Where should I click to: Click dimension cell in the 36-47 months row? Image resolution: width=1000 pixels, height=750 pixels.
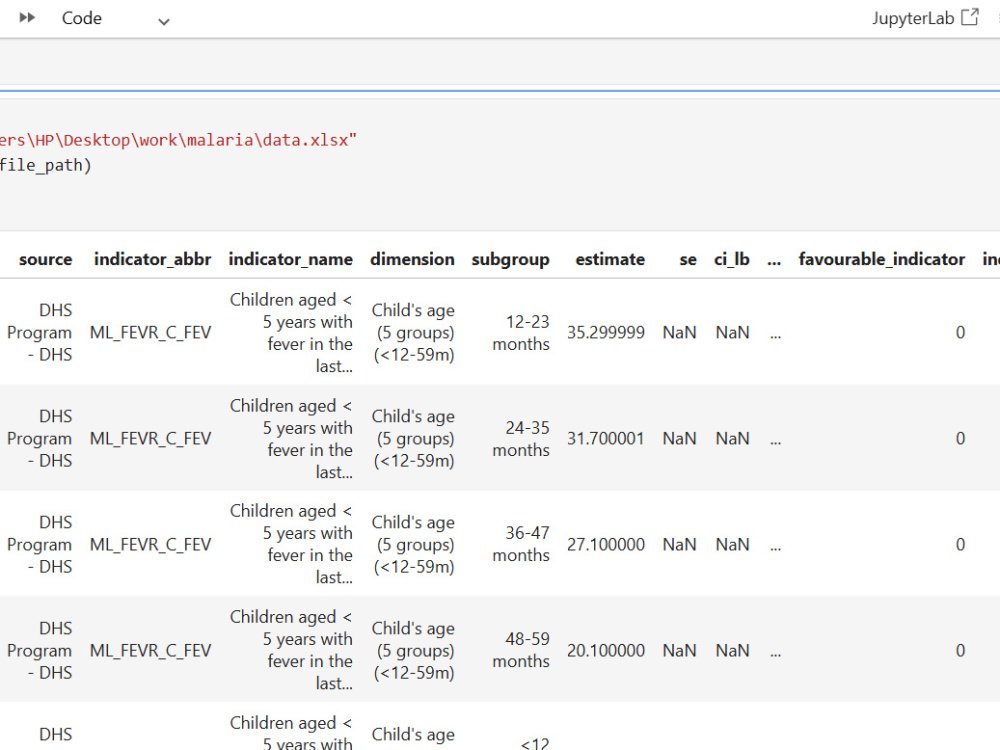click(x=414, y=544)
